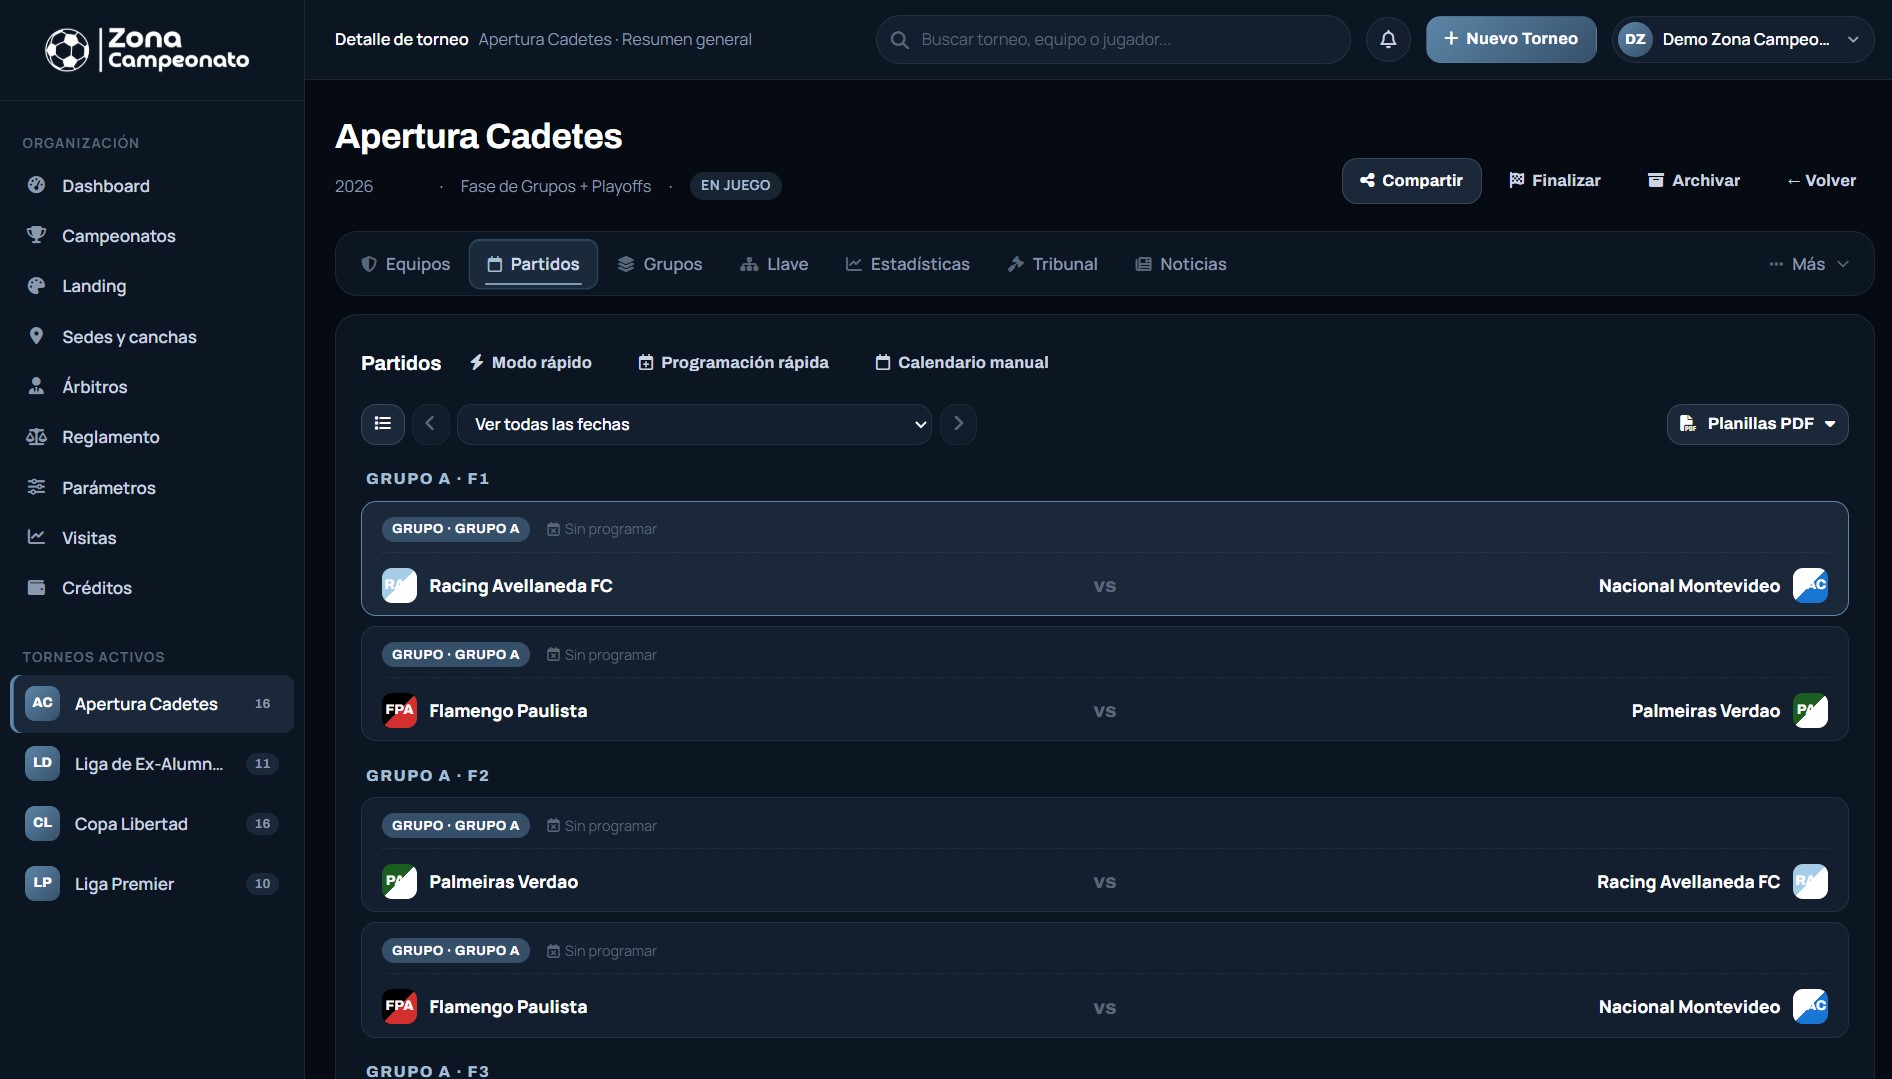This screenshot has height=1079, width=1892.
Task: Open the Noticias tab
Action: coord(1181,264)
